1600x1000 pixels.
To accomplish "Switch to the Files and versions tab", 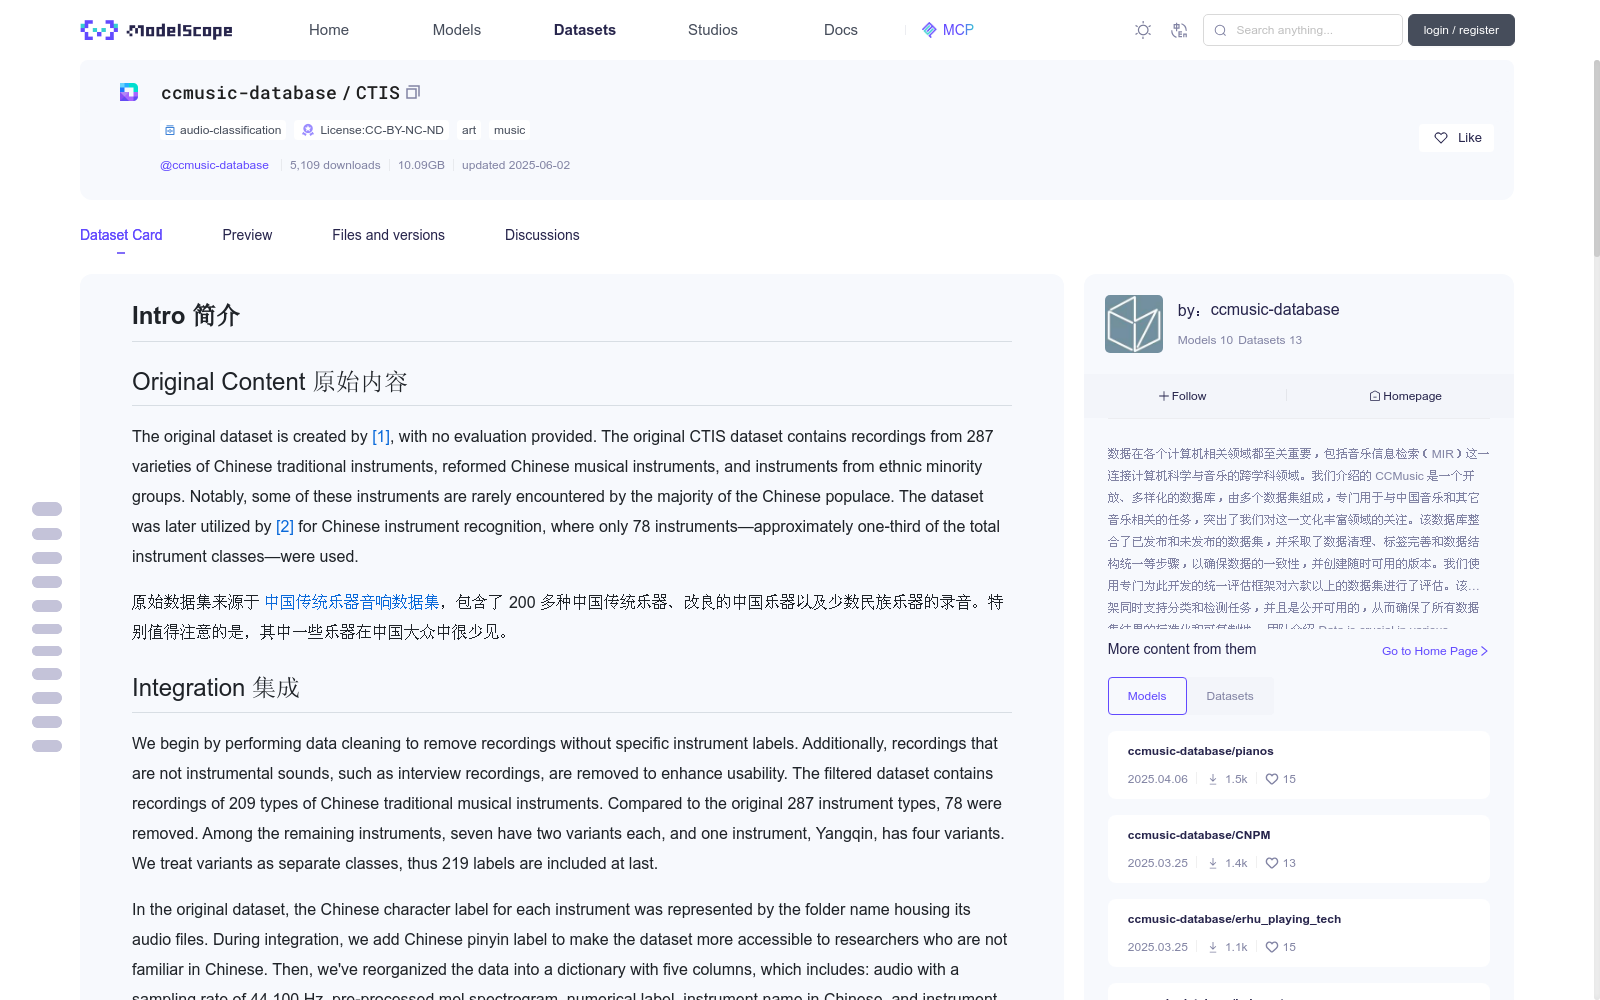I will click(x=388, y=235).
